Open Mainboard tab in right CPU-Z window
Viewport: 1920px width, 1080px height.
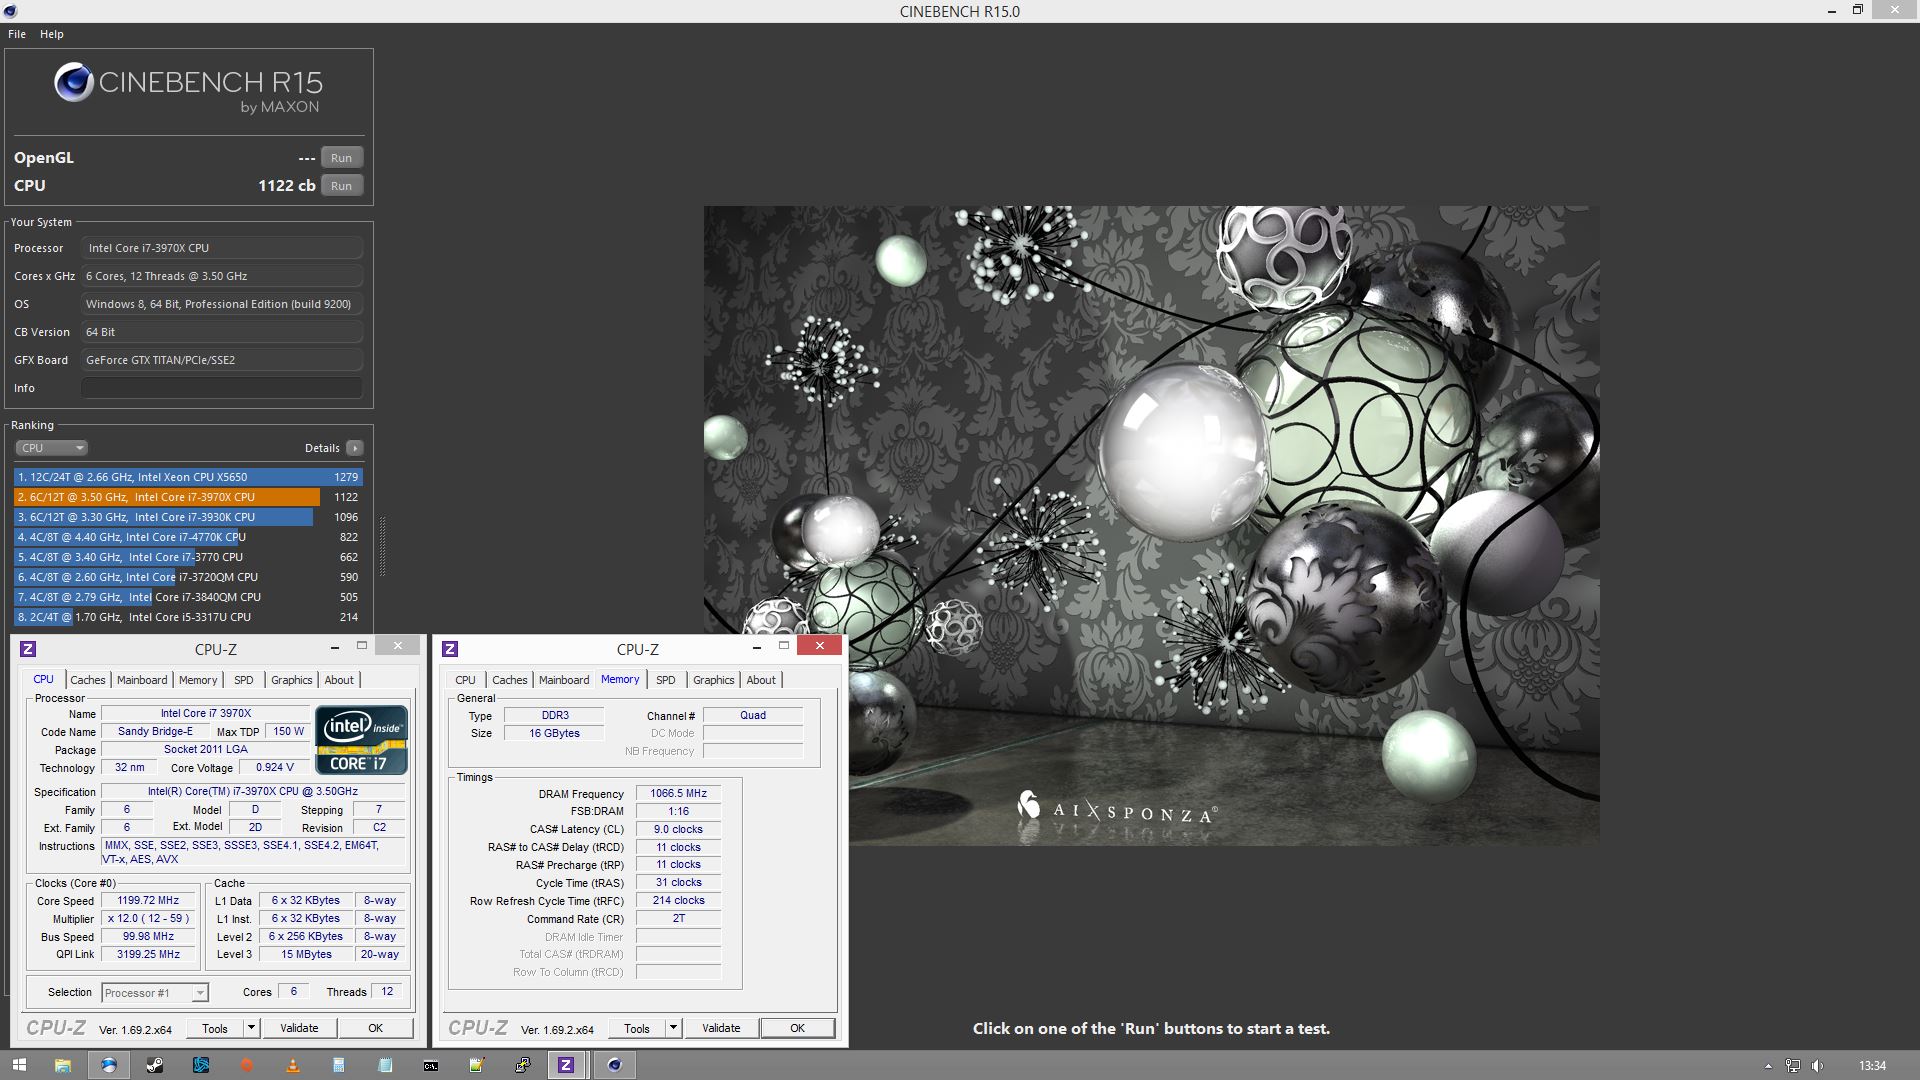pyautogui.click(x=564, y=680)
